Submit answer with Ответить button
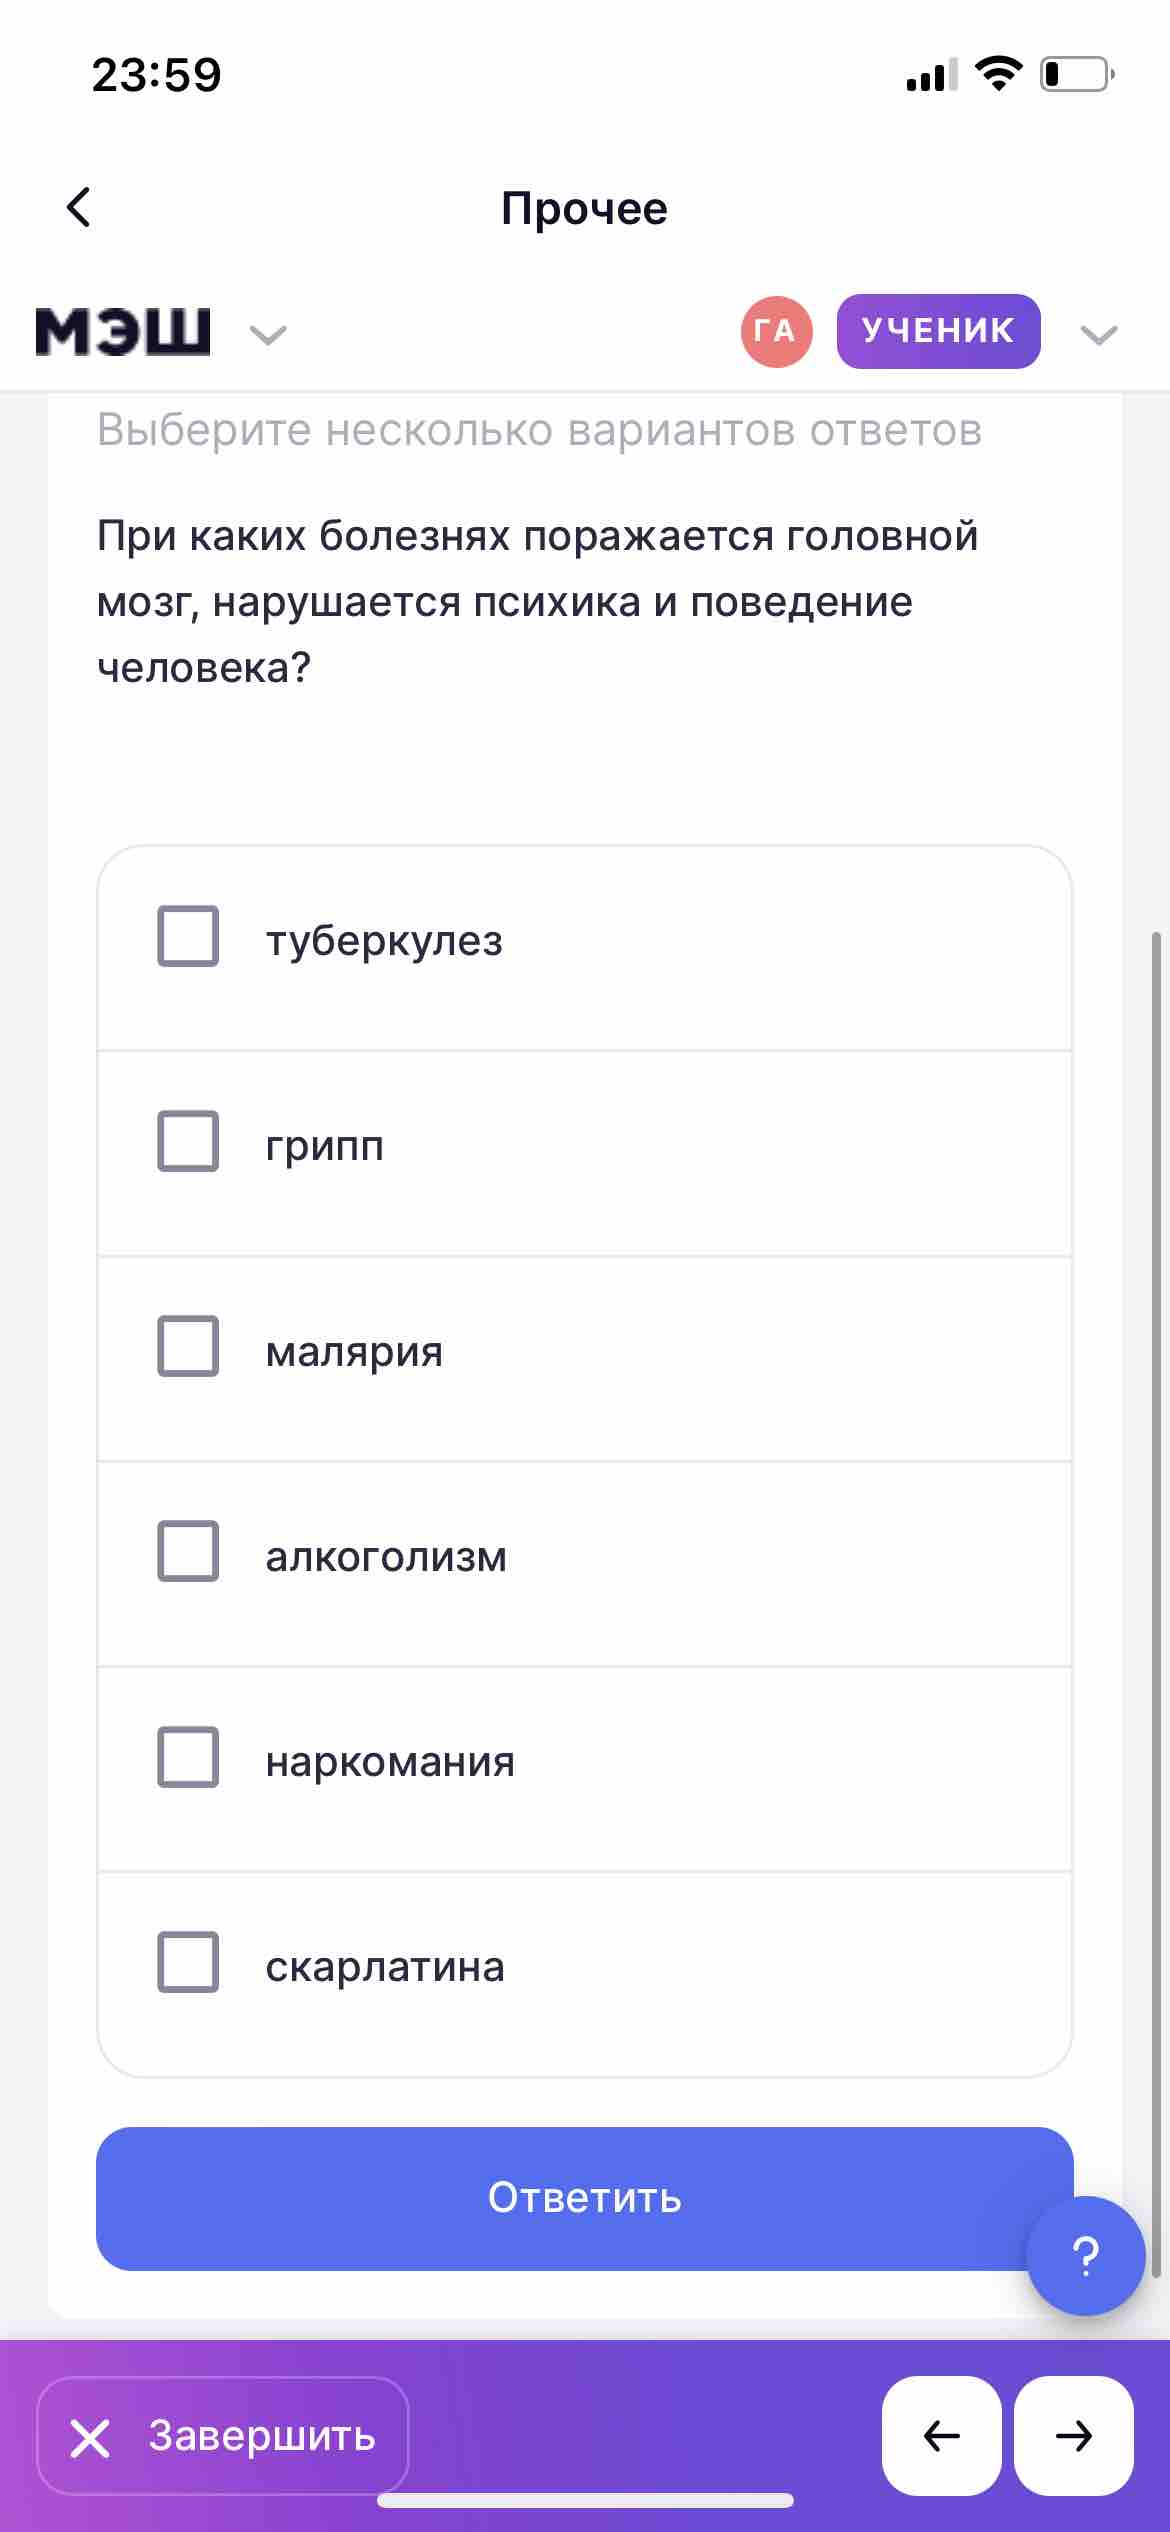The image size is (1170, 2532). (x=585, y=2198)
